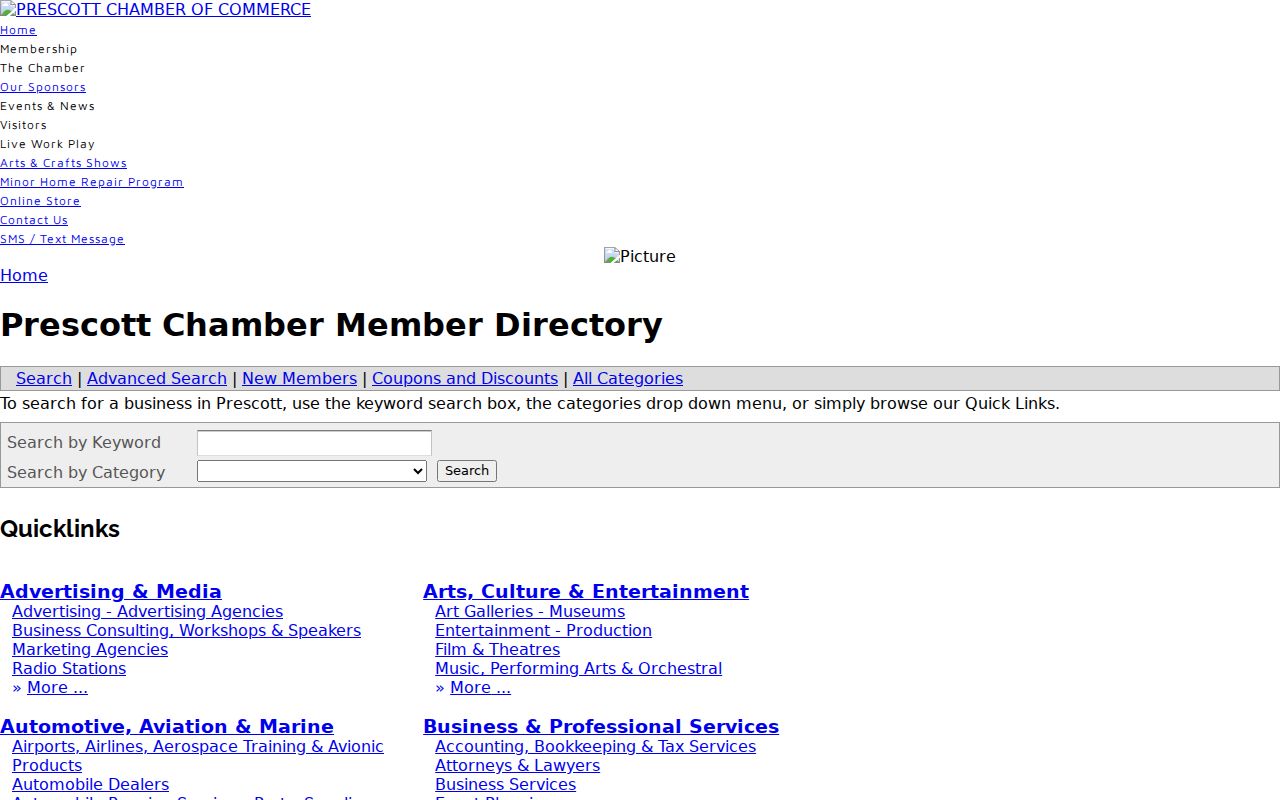
Task: Open Arts & Crafts Shows link
Action: pyautogui.click(x=63, y=163)
